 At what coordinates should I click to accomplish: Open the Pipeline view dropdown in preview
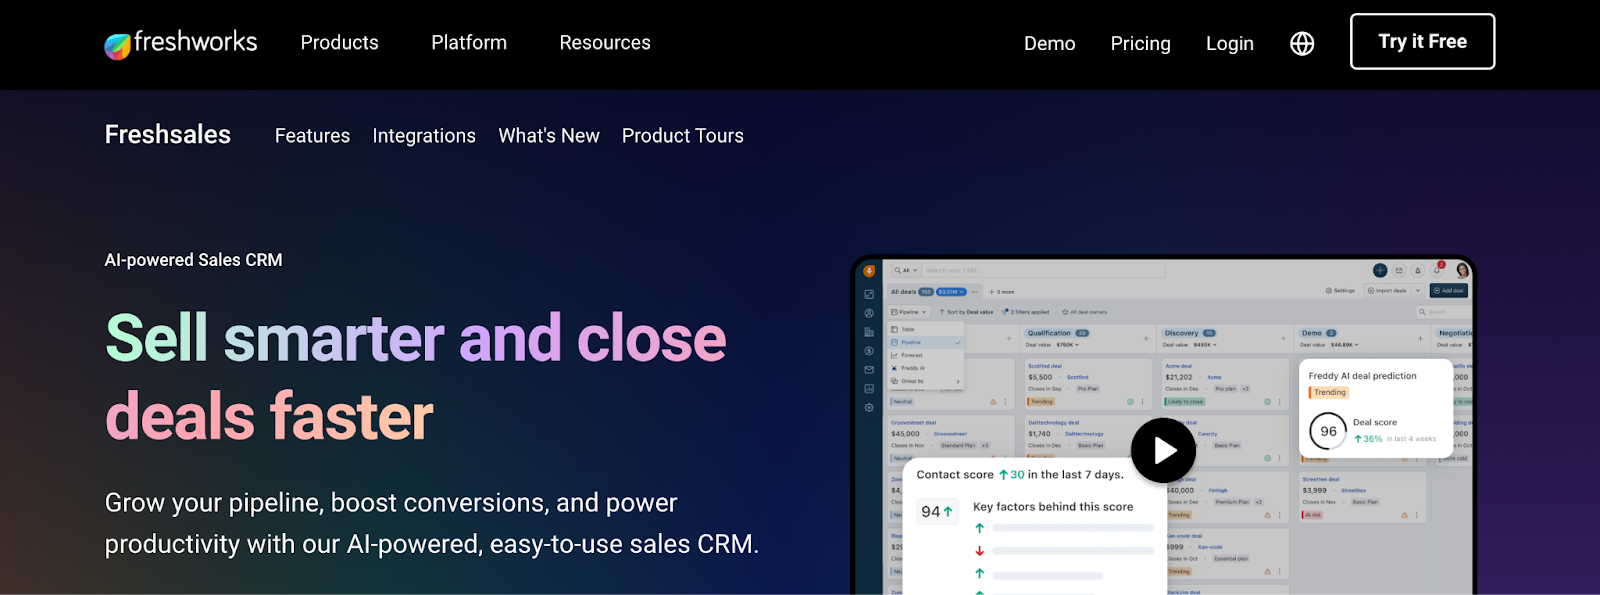(x=908, y=312)
